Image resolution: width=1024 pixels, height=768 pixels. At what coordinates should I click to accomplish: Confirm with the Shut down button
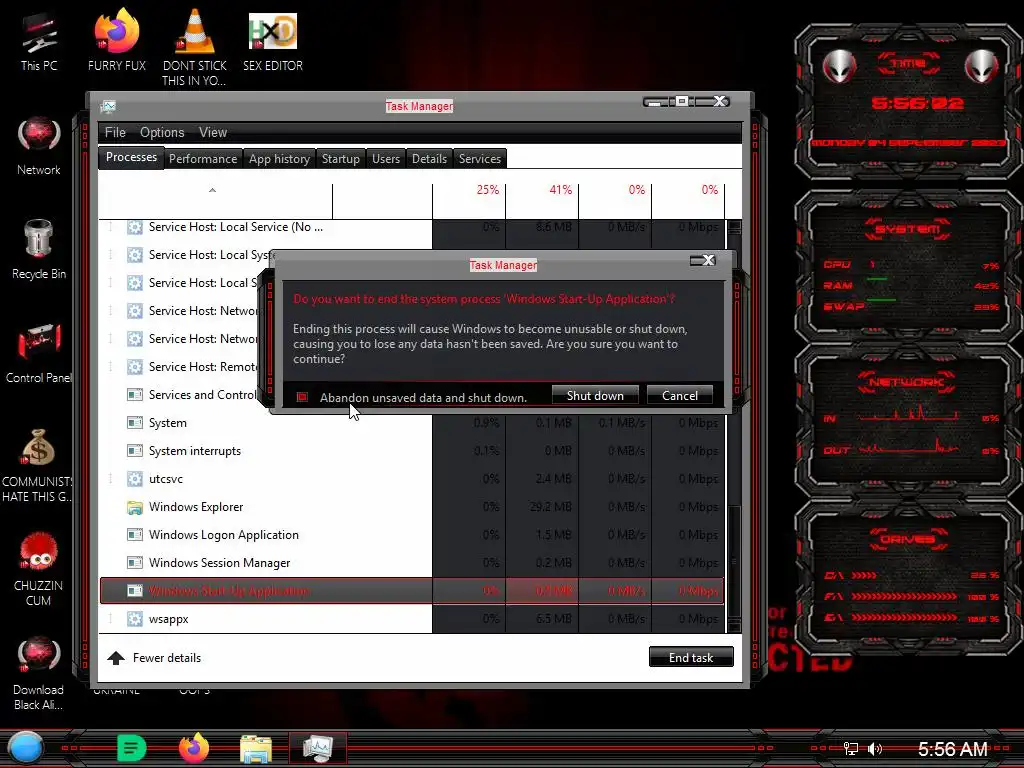tap(595, 395)
